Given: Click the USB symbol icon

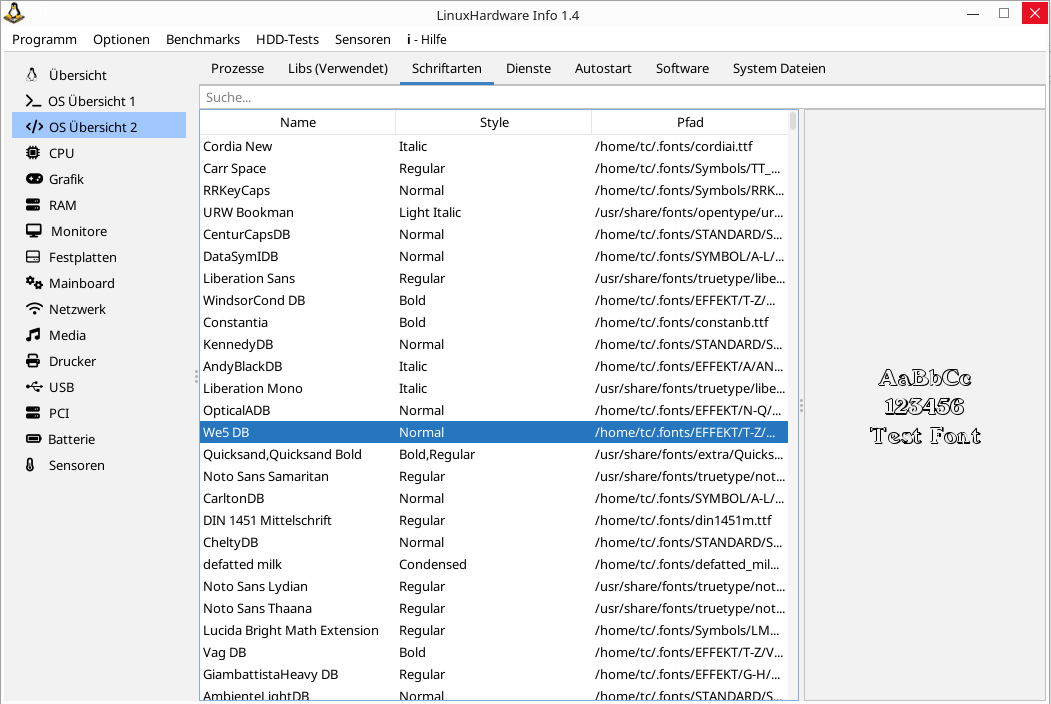Looking at the screenshot, I should [x=34, y=387].
